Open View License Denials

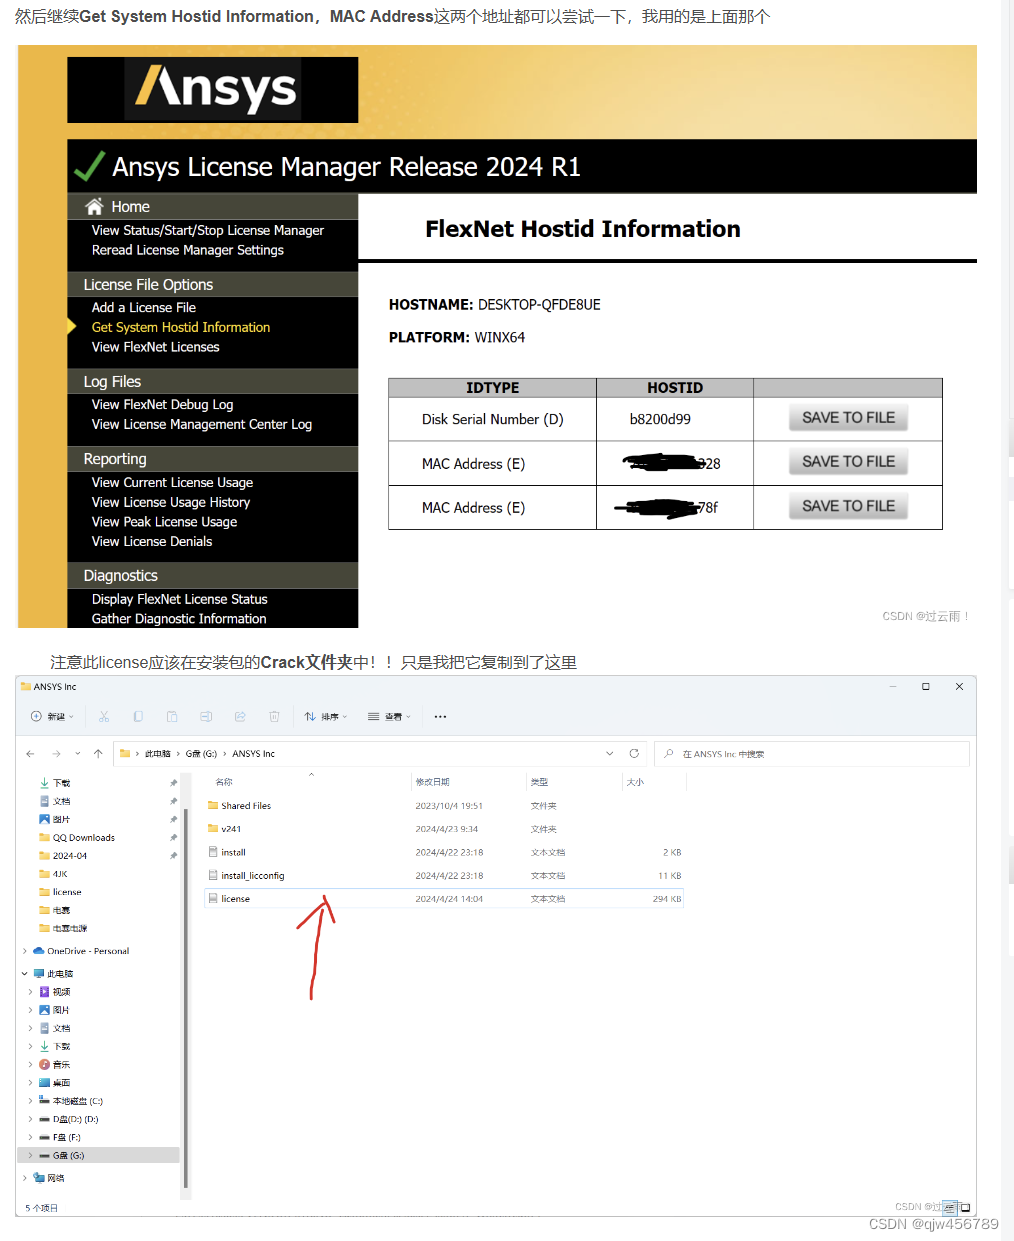coord(152,541)
